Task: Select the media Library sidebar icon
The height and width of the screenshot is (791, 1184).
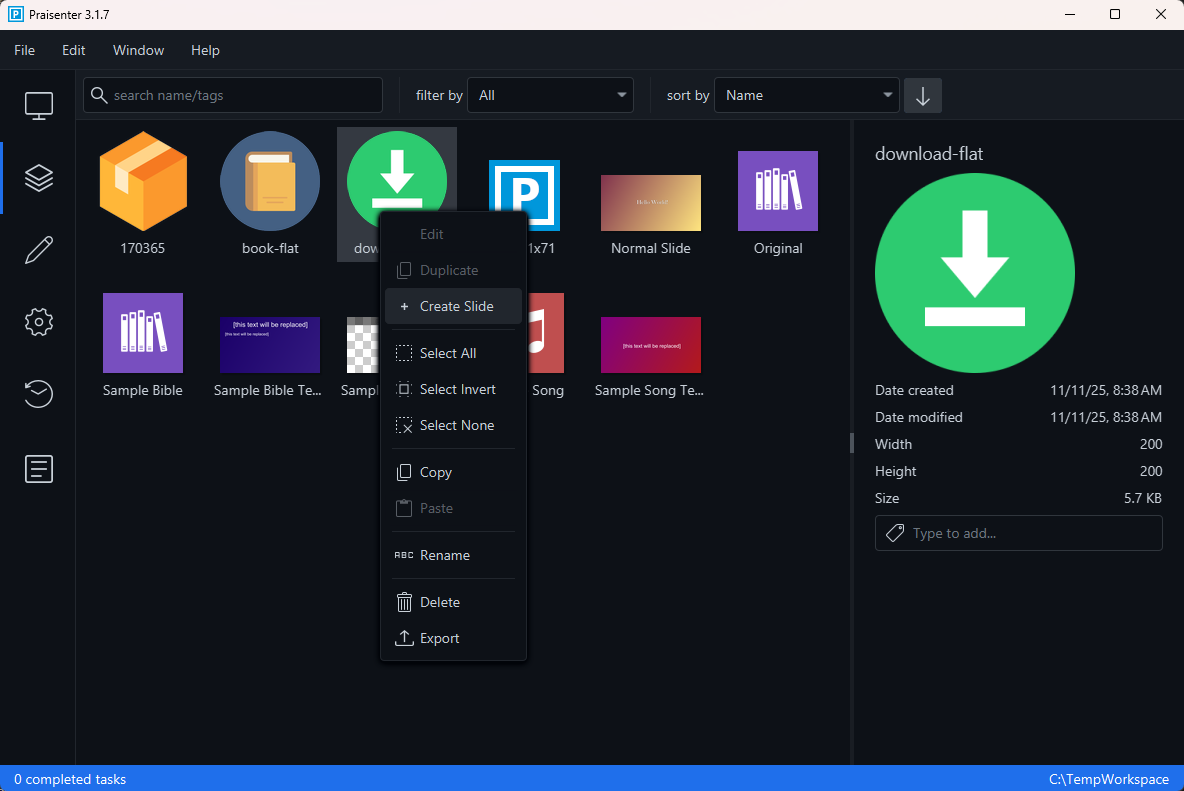Action: click(x=38, y=177)
